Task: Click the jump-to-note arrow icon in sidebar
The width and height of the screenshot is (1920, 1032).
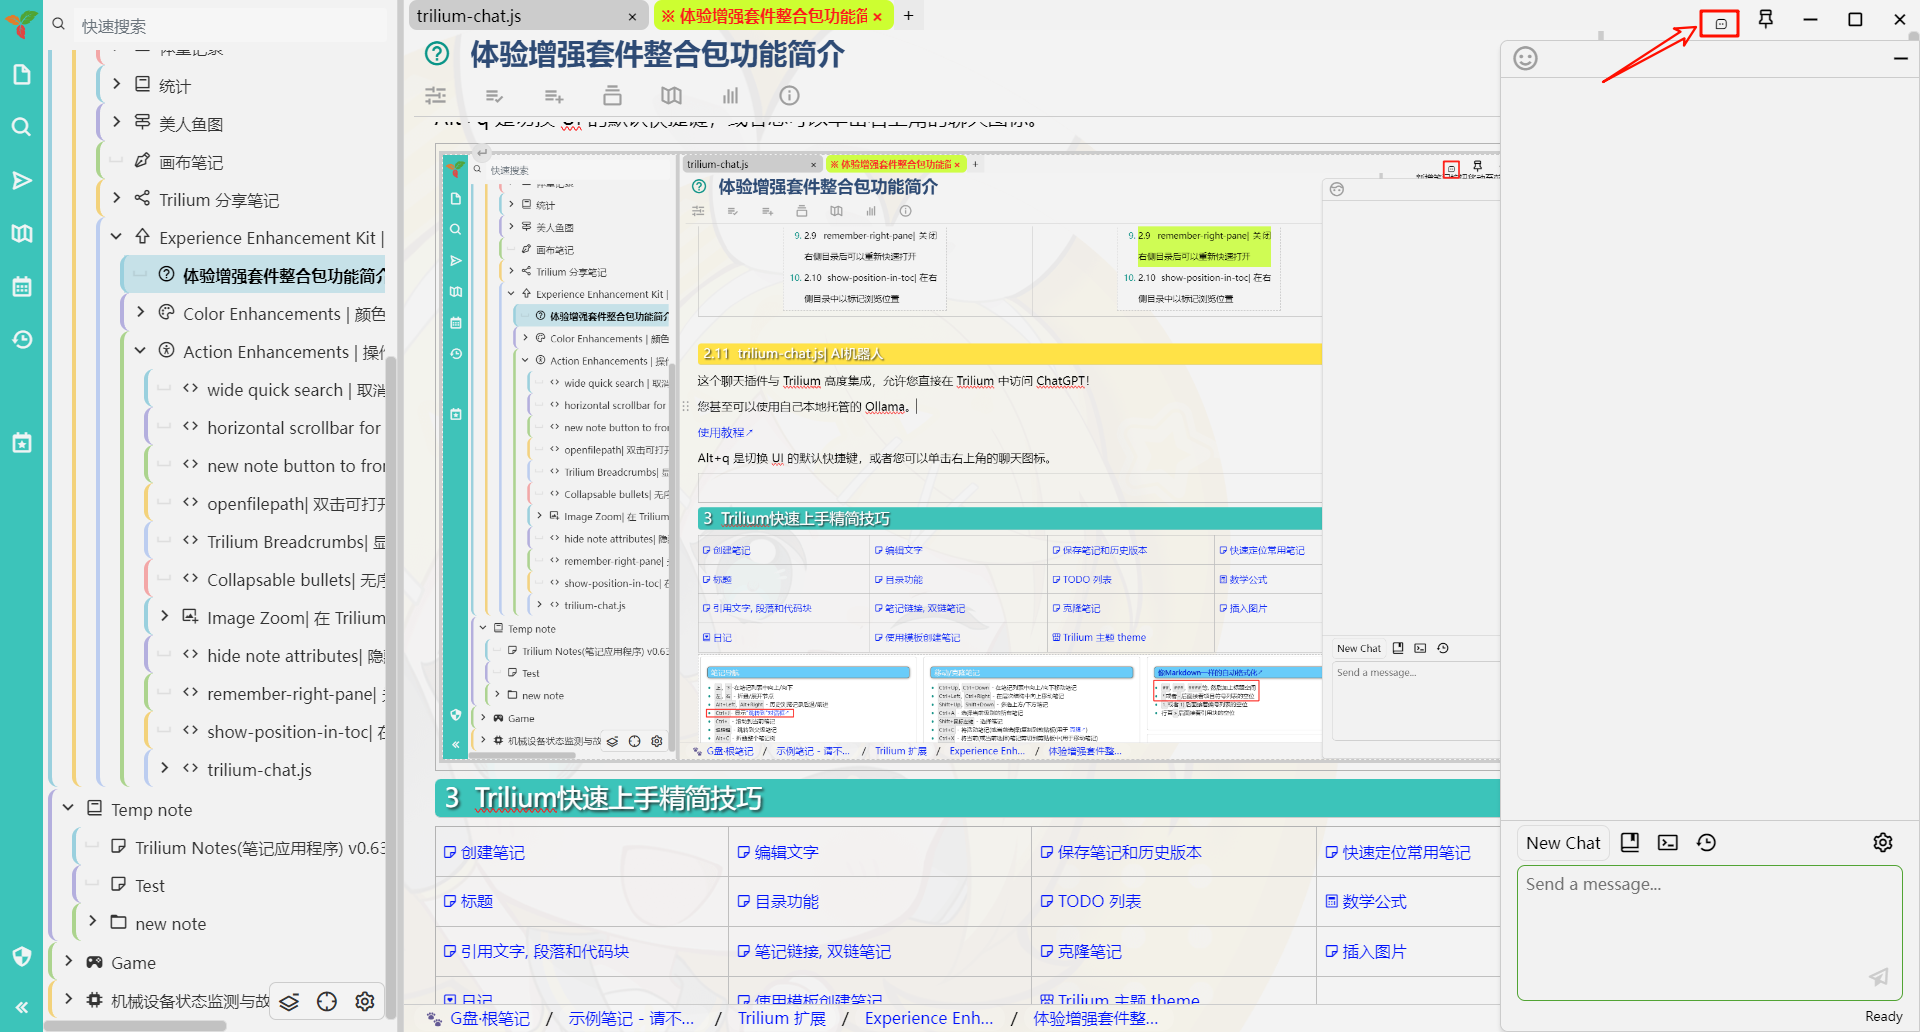Action: pos(21,180)
